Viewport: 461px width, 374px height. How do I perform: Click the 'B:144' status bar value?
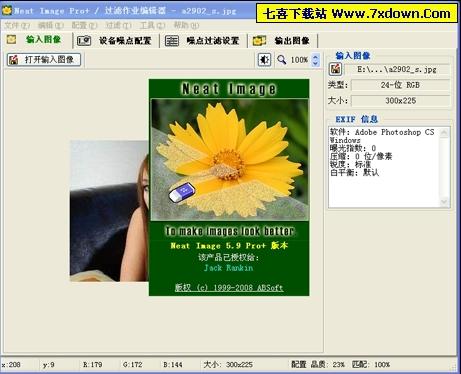[173, 365]
